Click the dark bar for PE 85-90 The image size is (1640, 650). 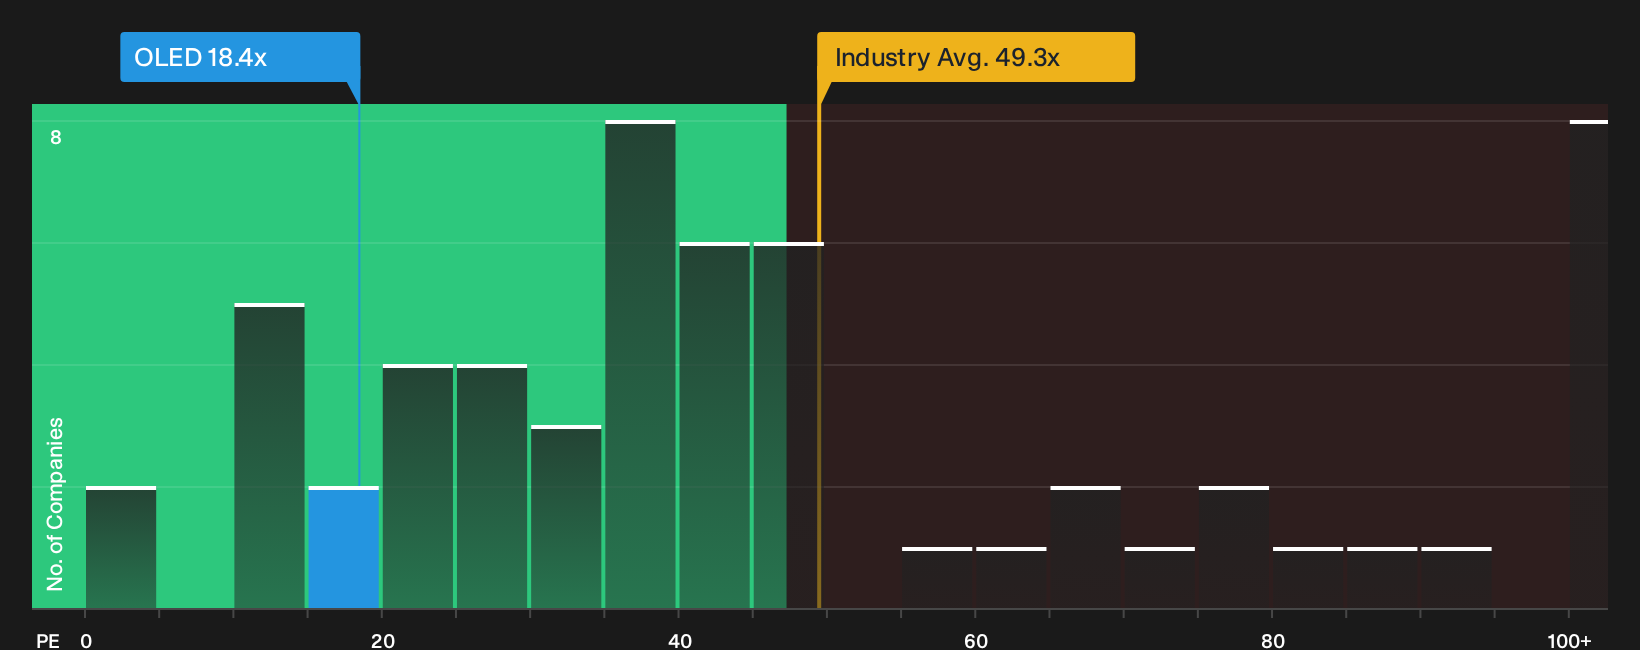tap(1382, 578)
